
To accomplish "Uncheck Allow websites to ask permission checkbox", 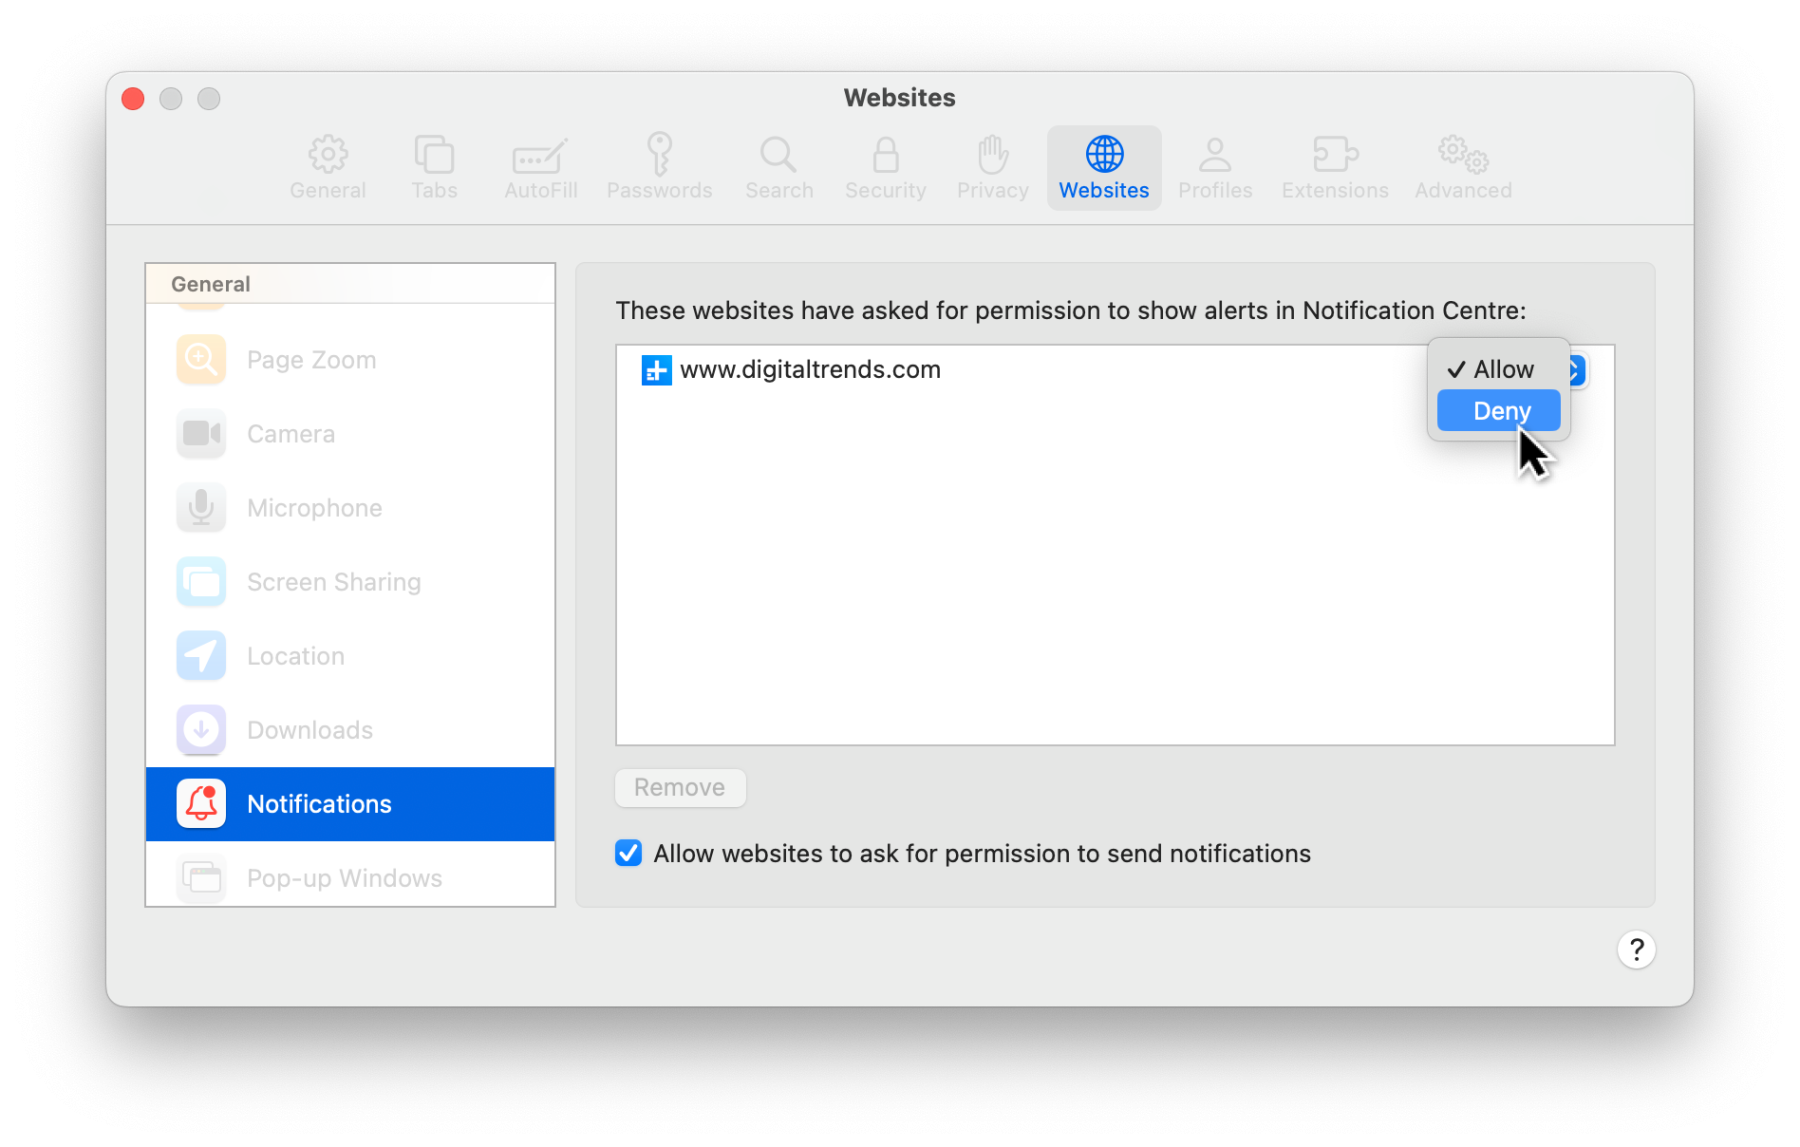I will (629, 853).
